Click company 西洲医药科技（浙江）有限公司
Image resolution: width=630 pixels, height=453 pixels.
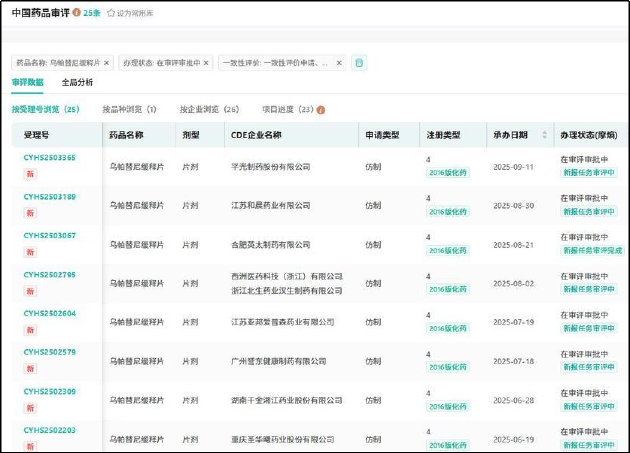(286, 277)
